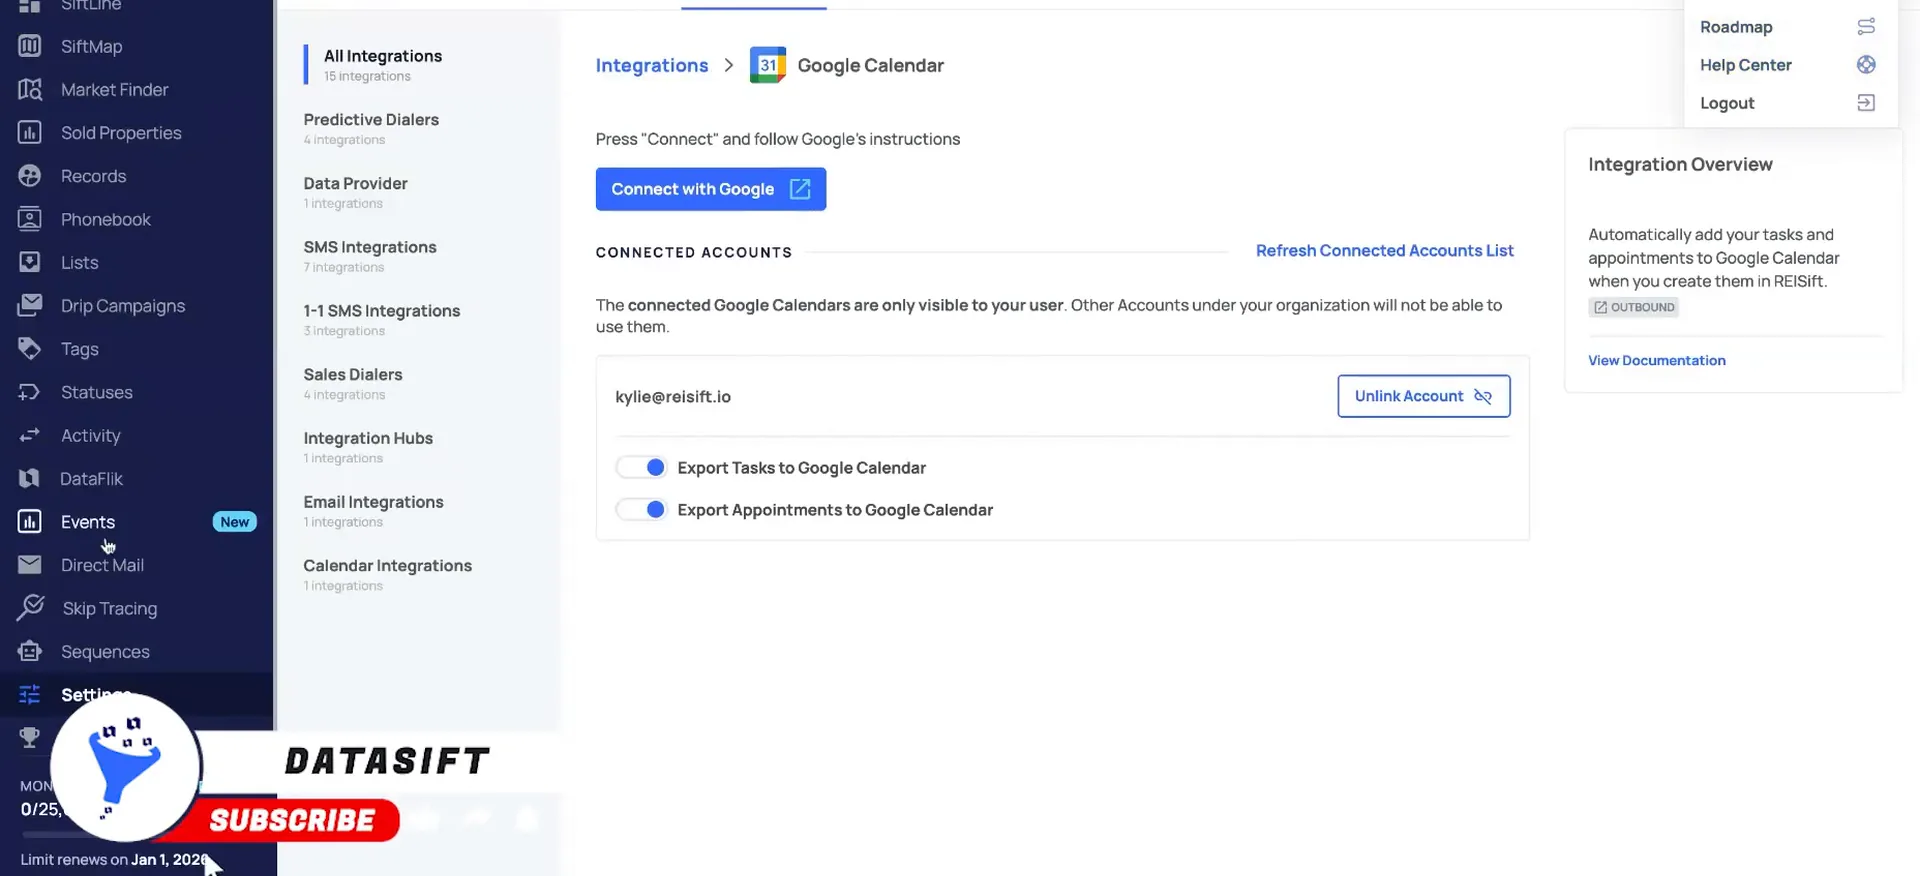Go back via Integrations breadcrumb link
The image size is (1920, 876).
[x=652, y=65]
